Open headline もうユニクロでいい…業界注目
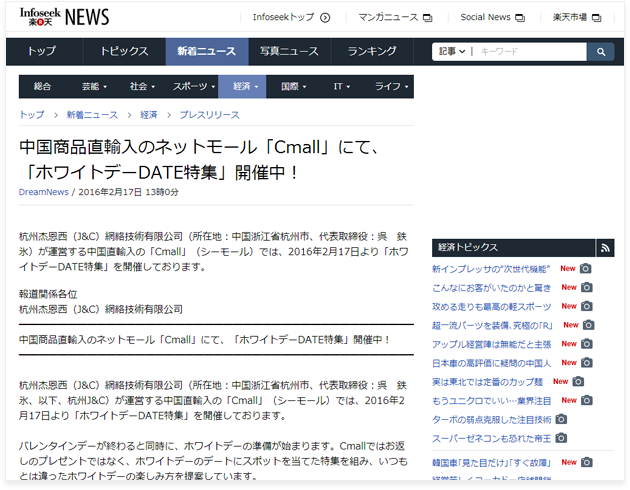The width and height of the screenshot is (630, 490). pyautogui.click(x=491, y=401)
